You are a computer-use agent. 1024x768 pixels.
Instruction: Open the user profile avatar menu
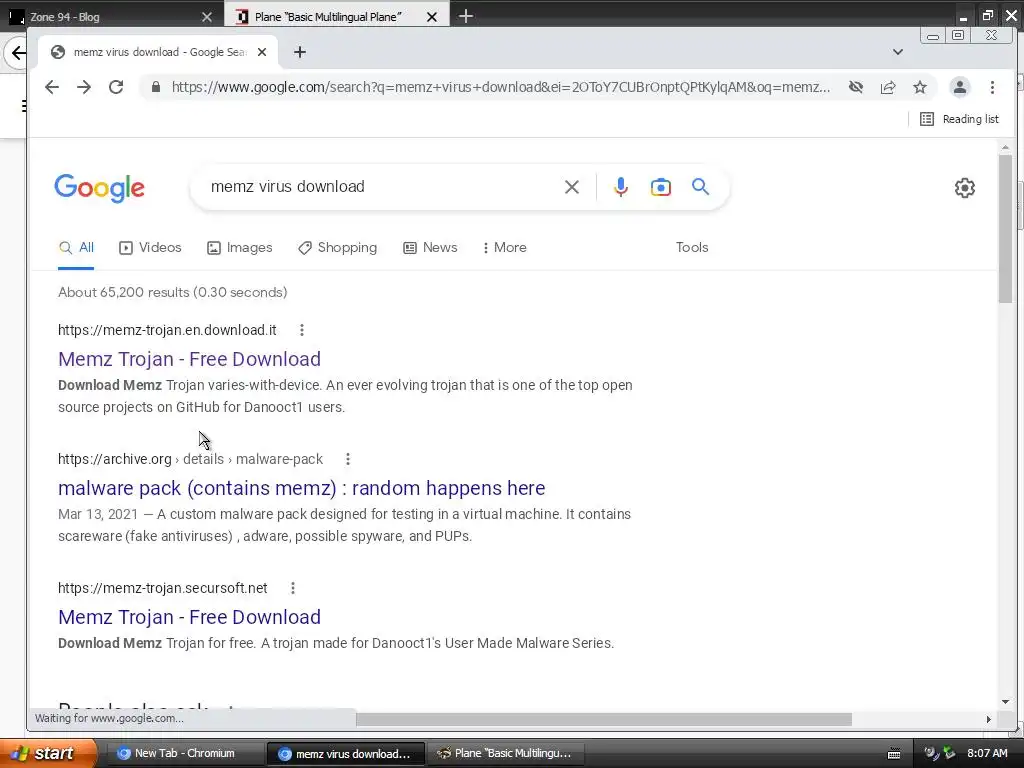(959, 87)
